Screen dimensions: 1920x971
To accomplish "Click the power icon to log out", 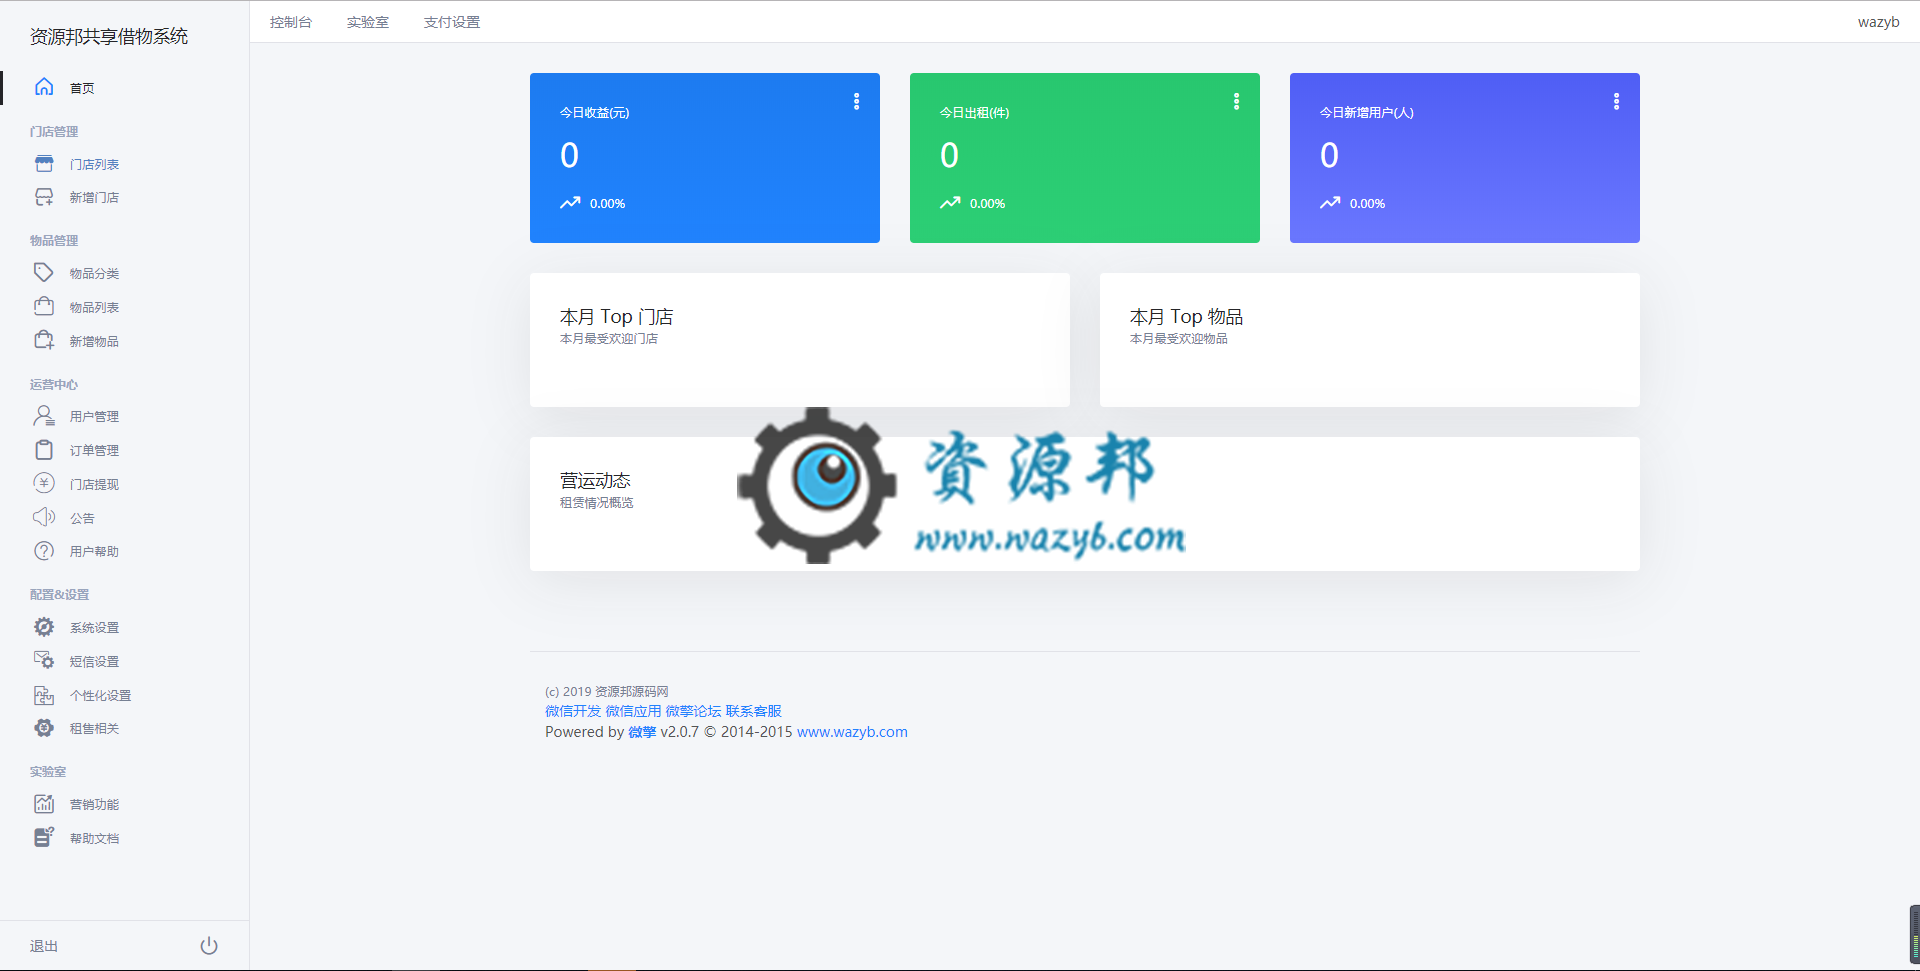I will coord(209,945).
